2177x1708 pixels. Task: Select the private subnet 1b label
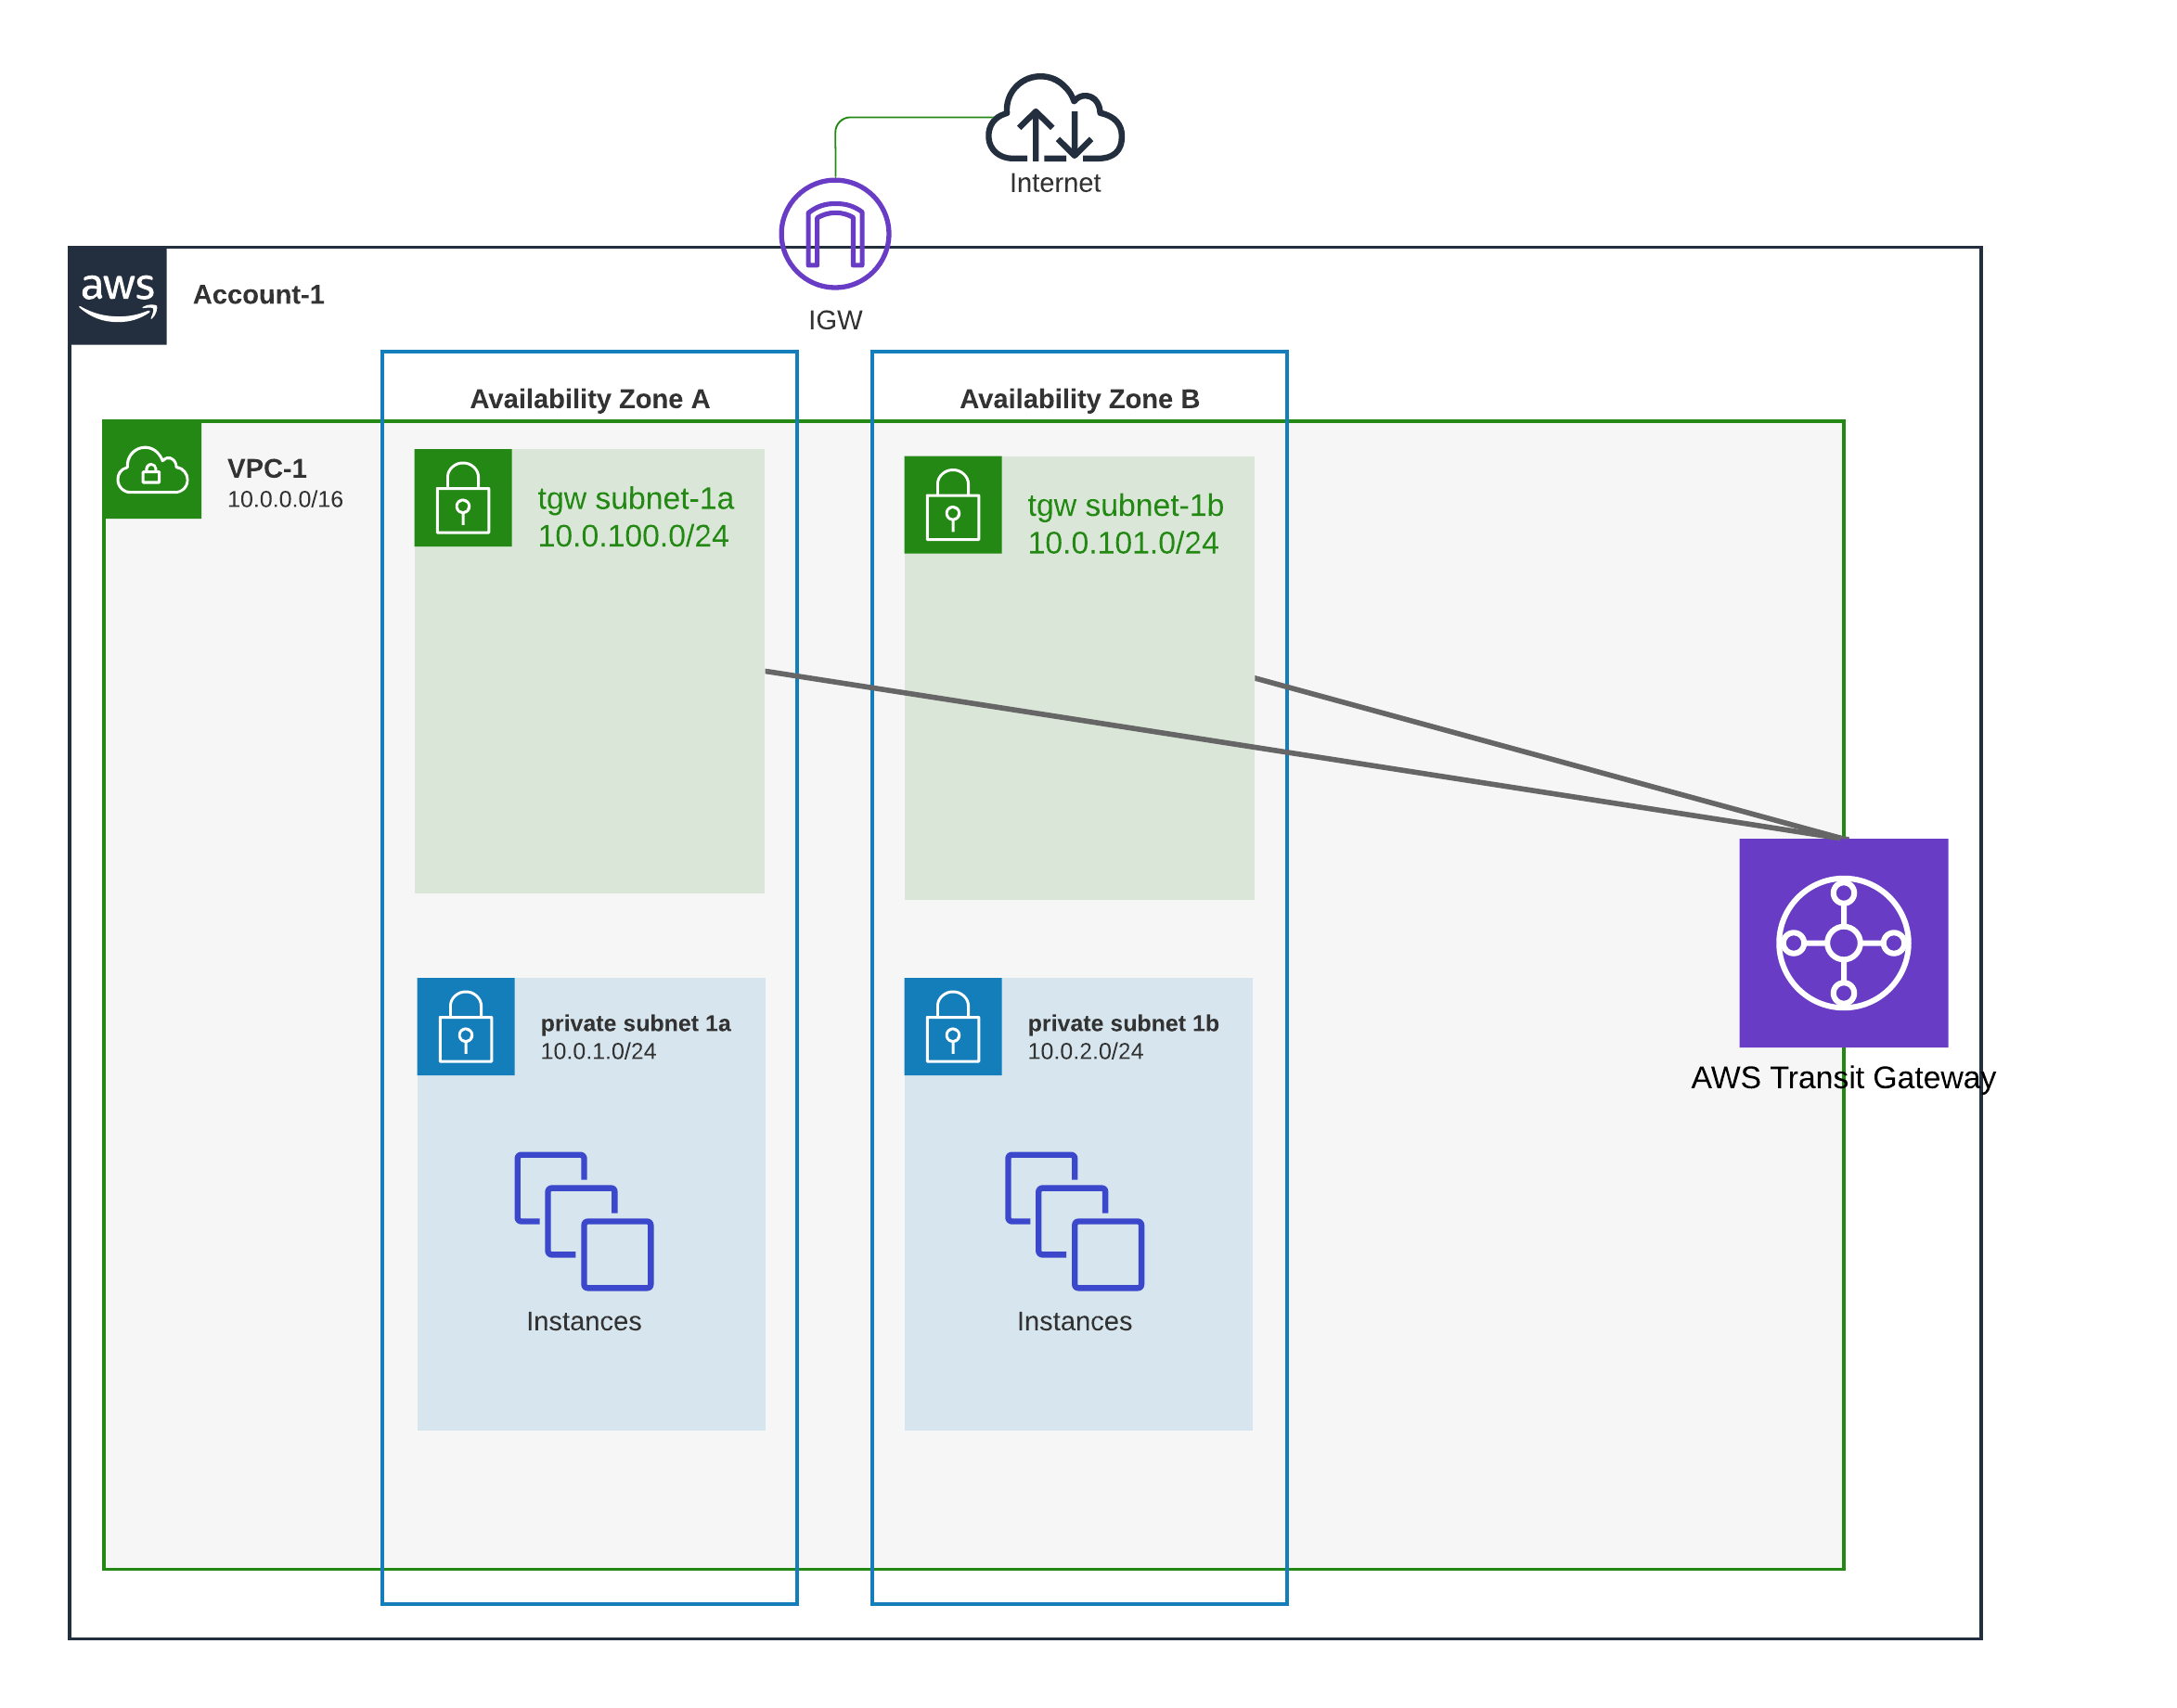(1123, 1023)
